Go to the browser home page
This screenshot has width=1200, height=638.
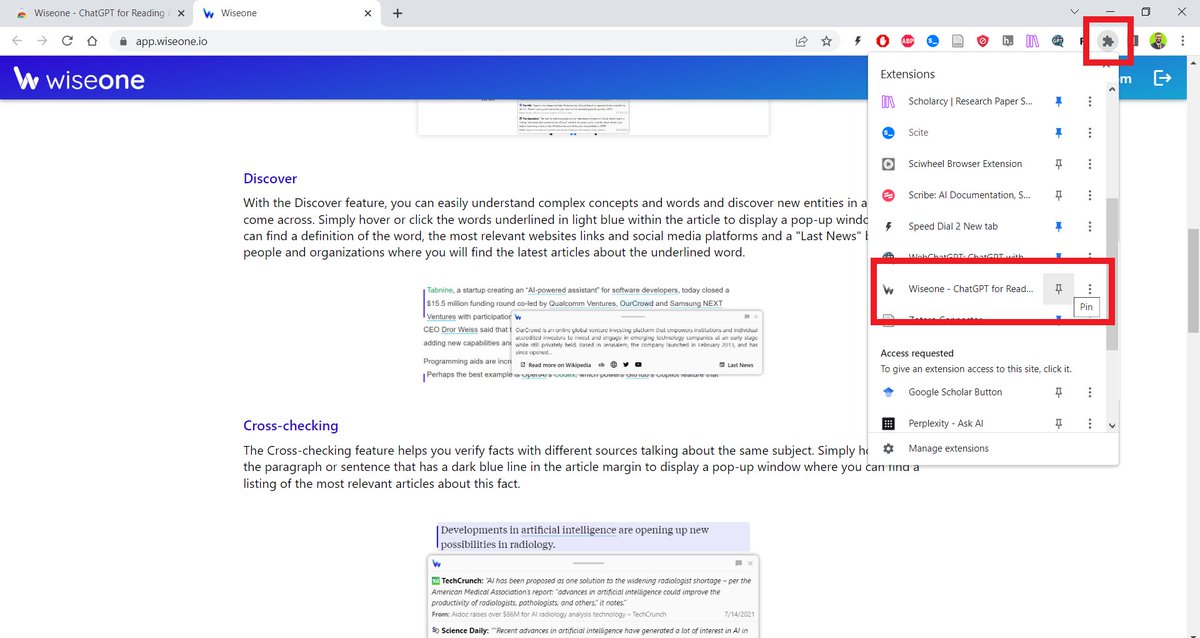pos(92,41)
